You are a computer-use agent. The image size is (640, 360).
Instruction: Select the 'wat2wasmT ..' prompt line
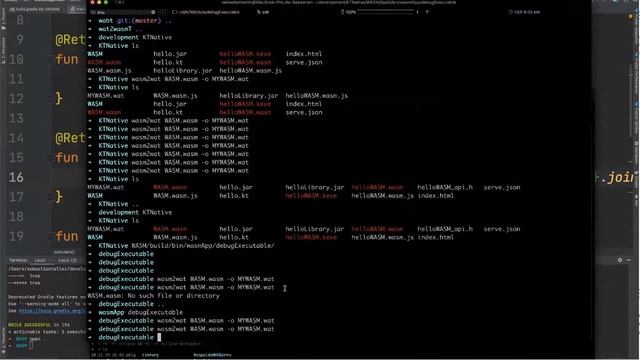pos(115,29)
